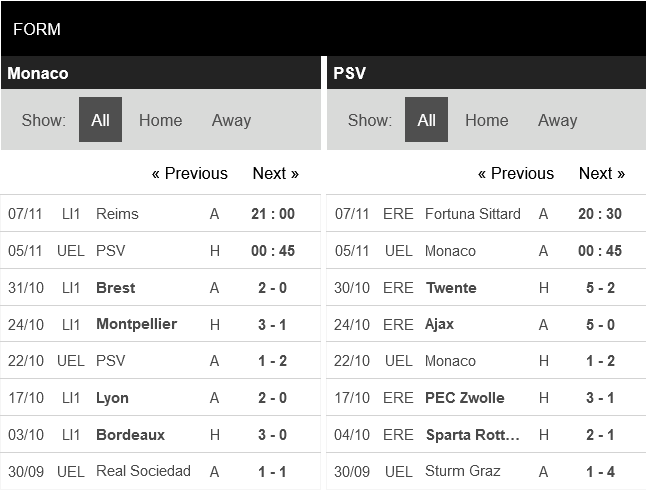
Task: Load PSV's Next » matches
Action: (601, 173)
